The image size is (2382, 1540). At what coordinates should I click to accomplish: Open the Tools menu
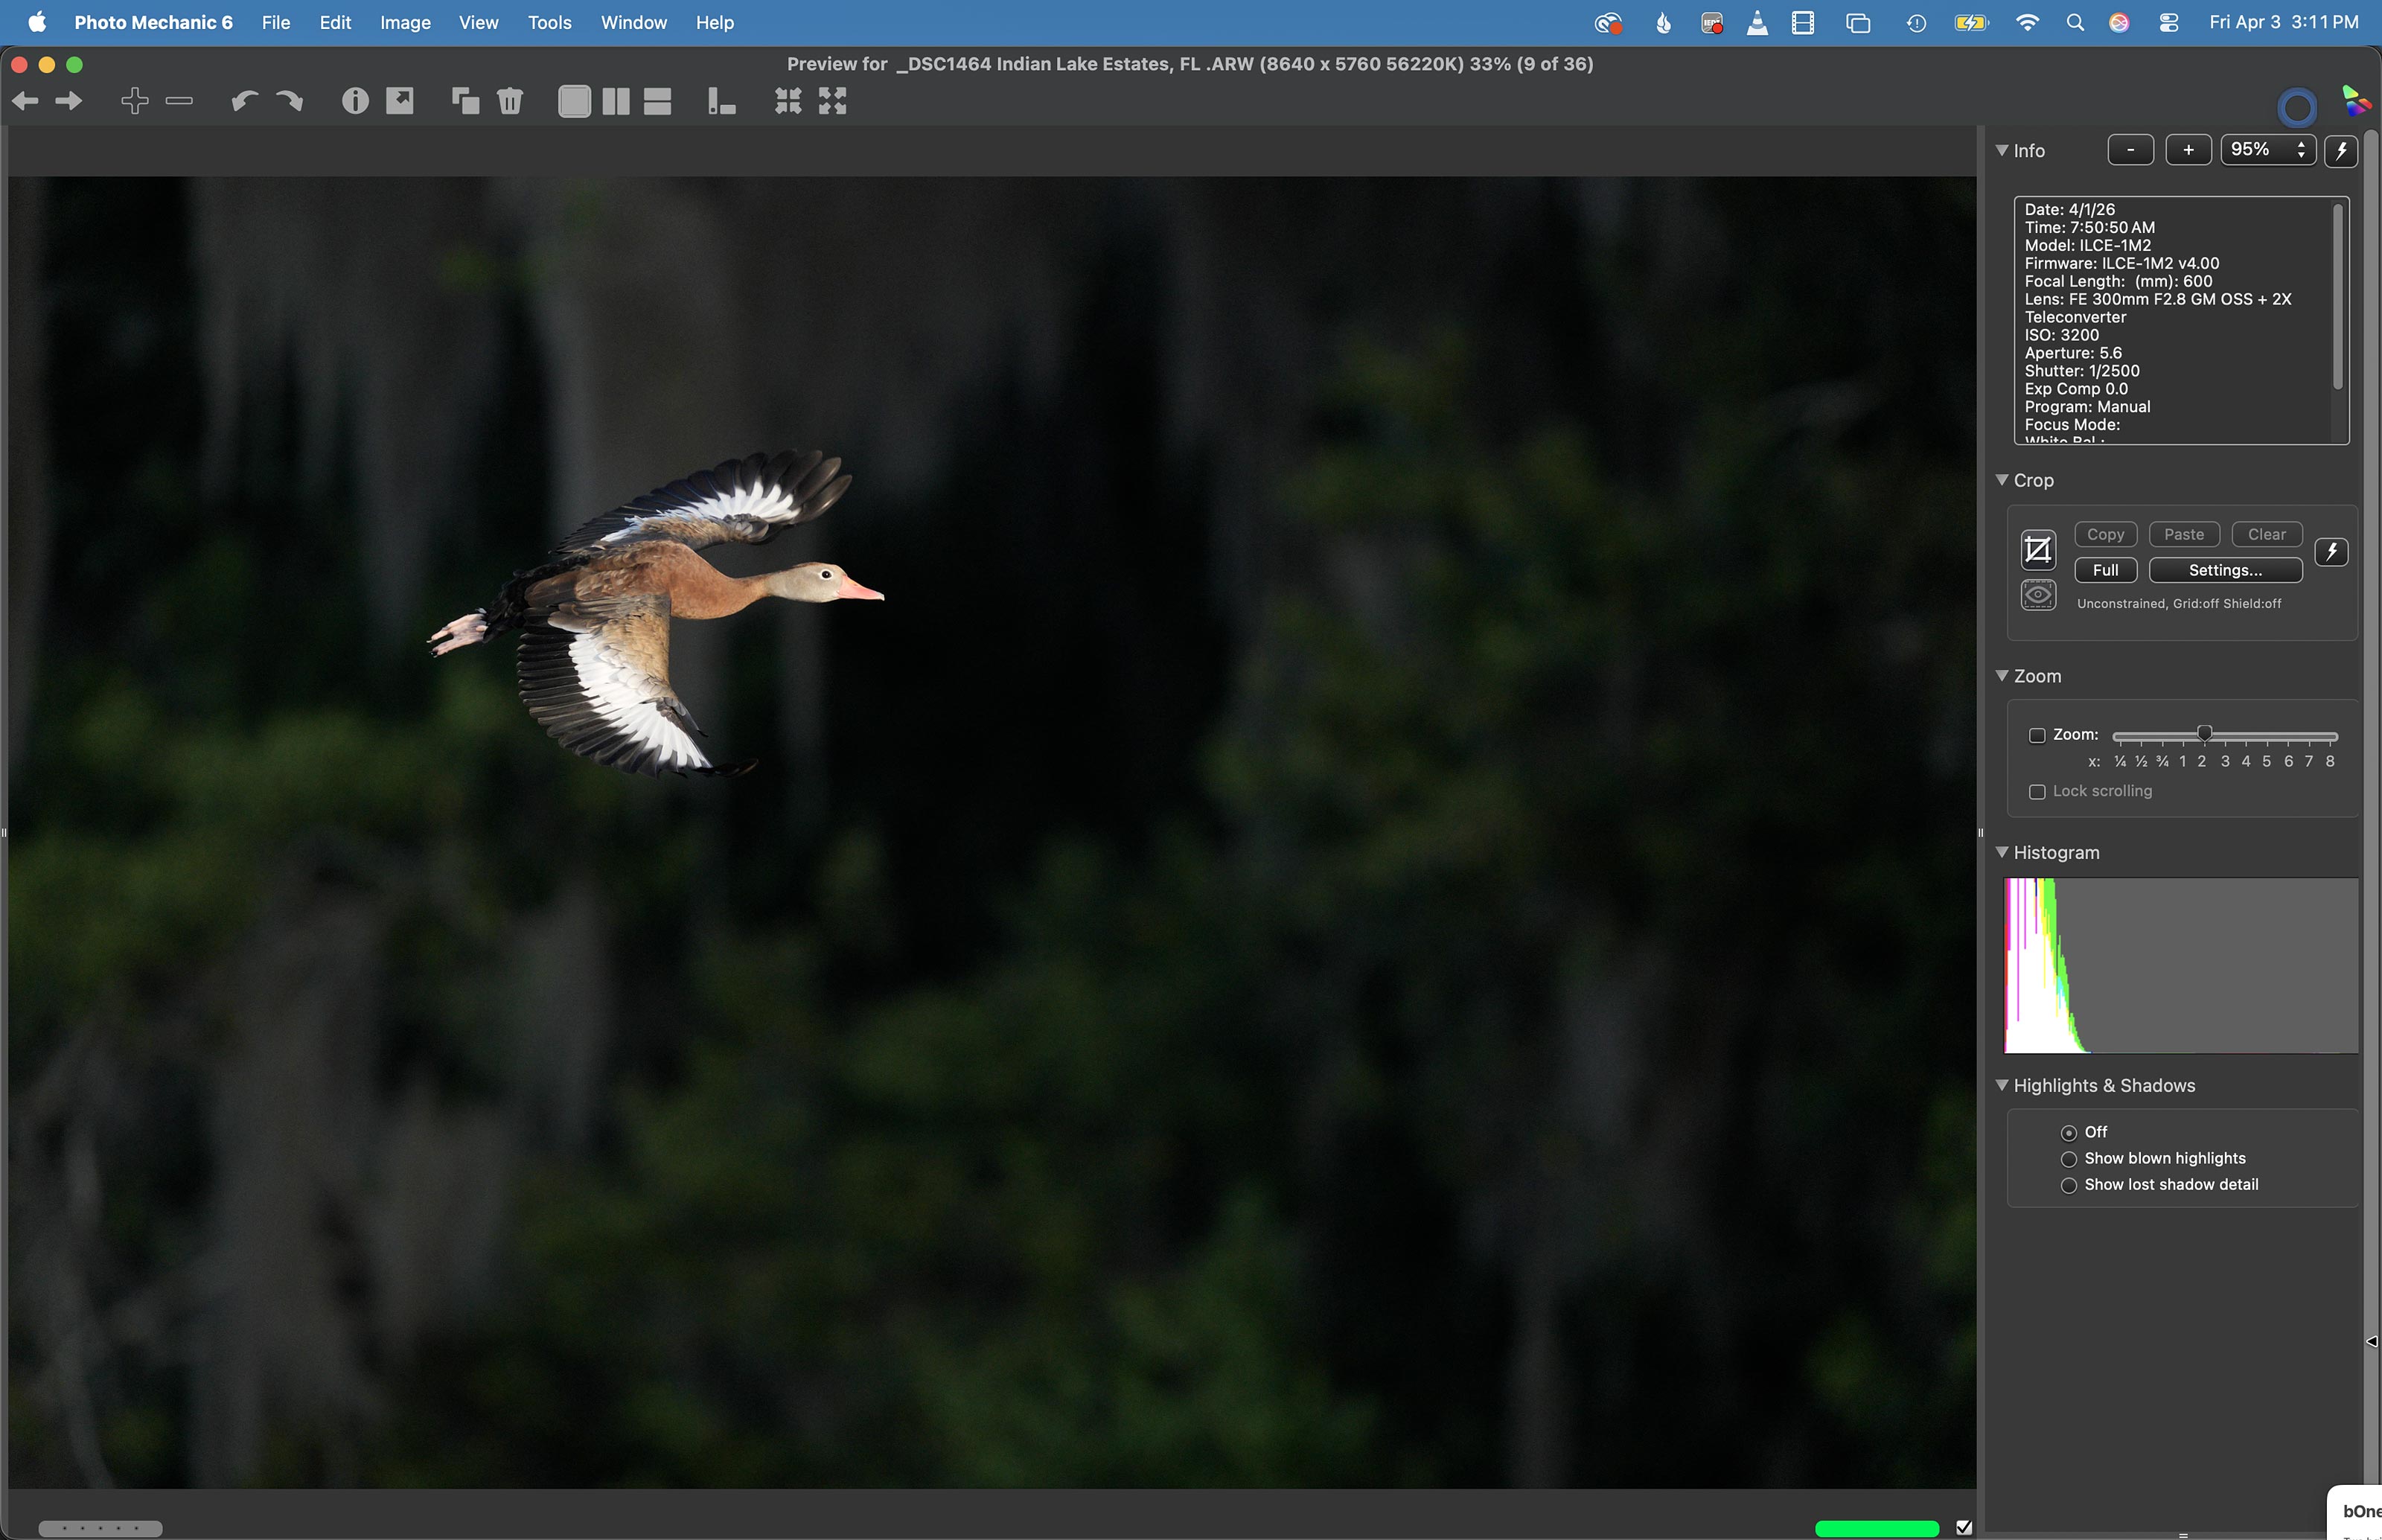[x=549, y=22]
